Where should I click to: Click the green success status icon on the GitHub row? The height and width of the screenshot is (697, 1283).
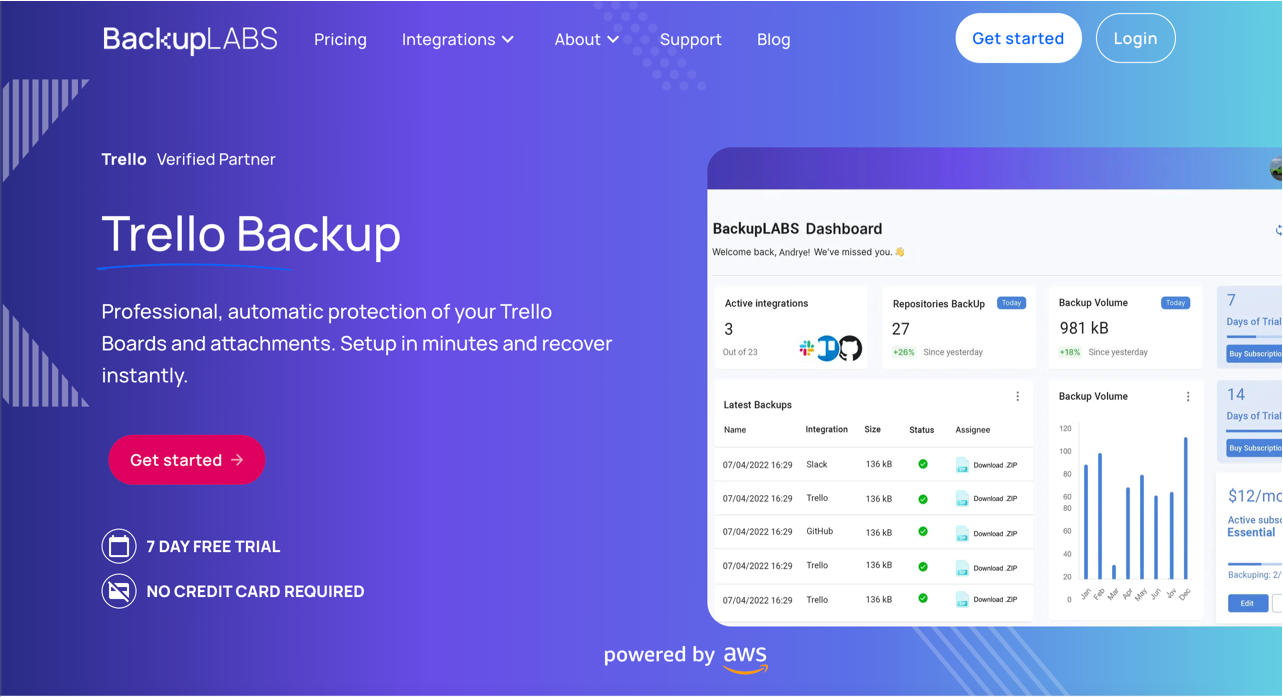[923, 531]
